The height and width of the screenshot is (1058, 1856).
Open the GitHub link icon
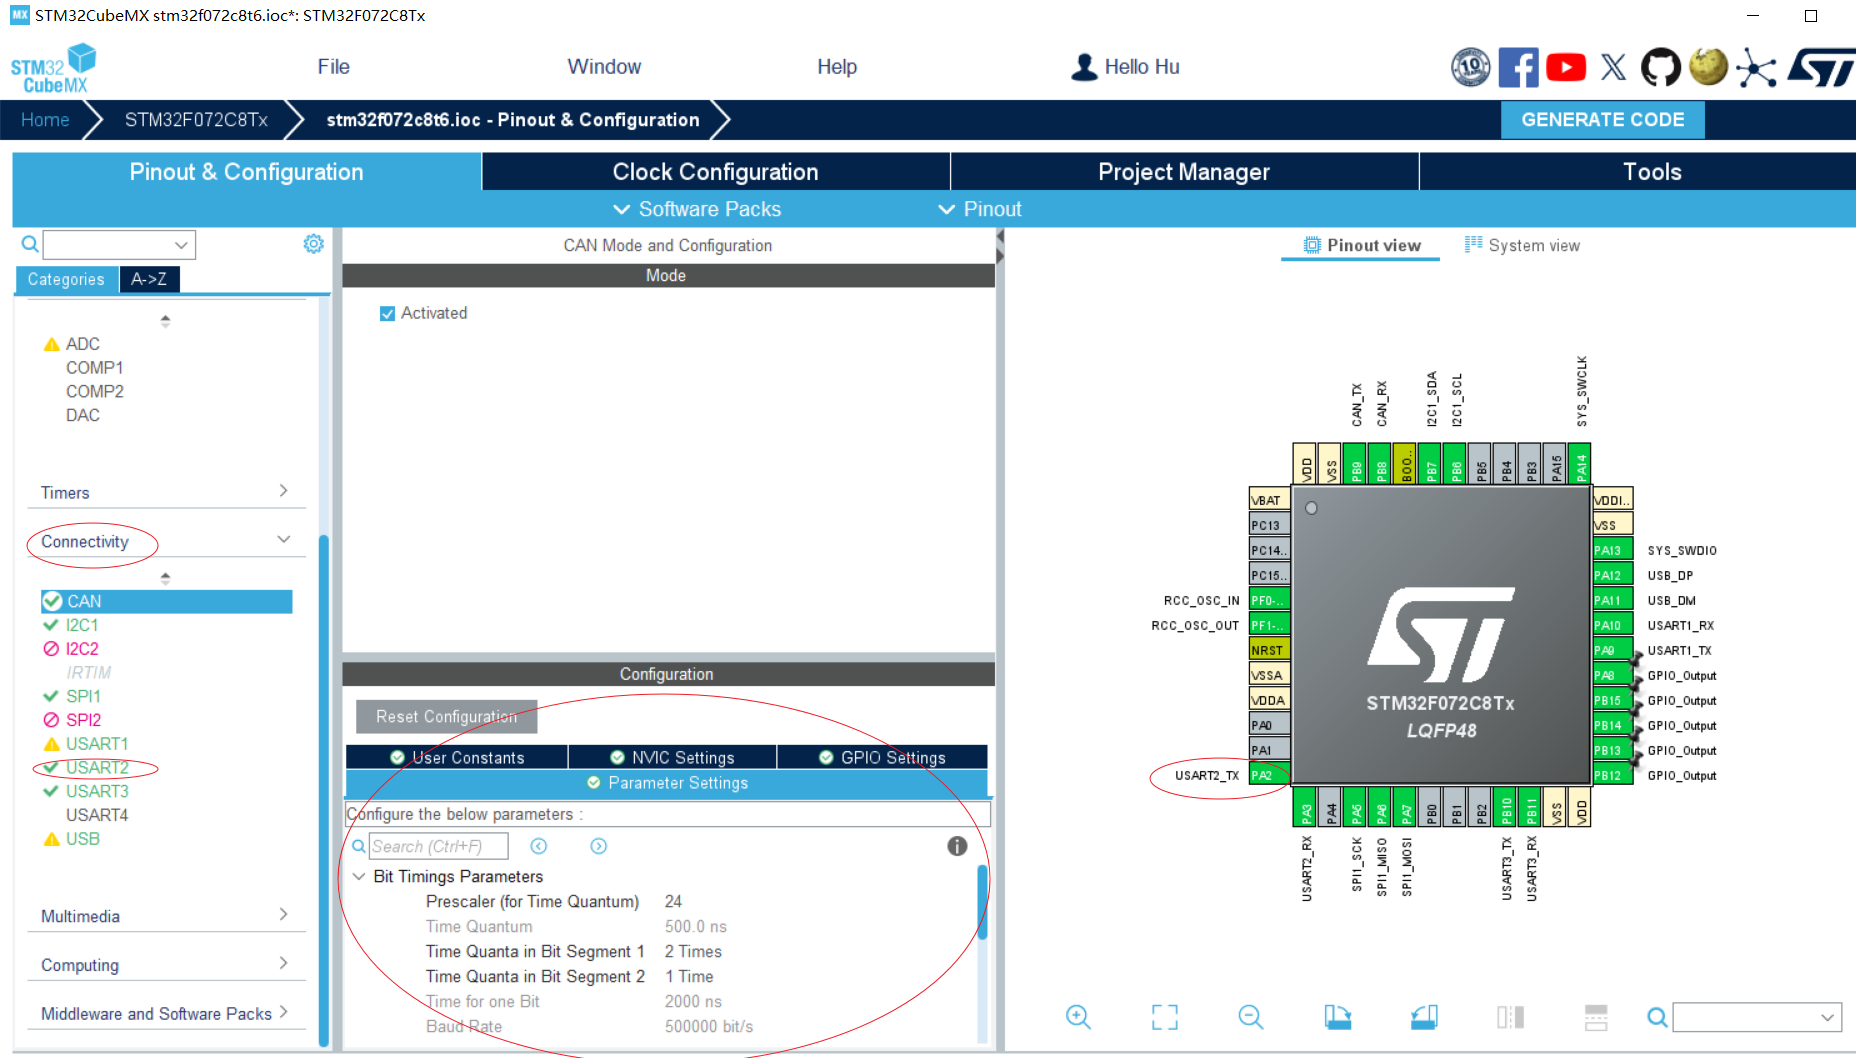point(1661,67)
